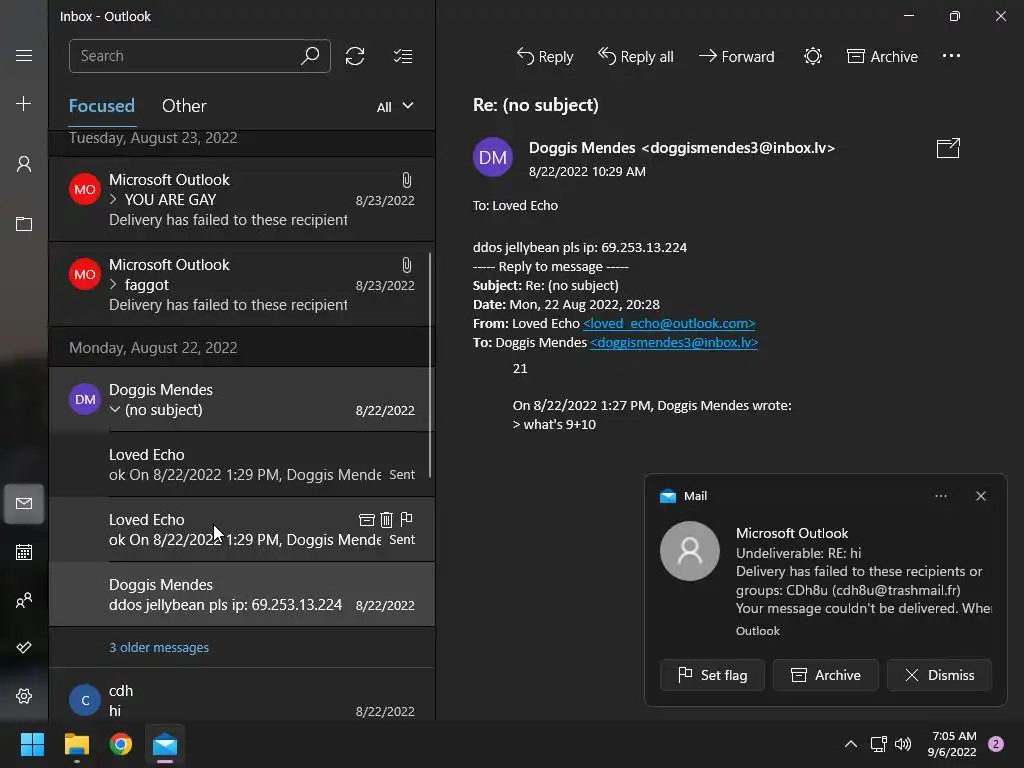Open the All filter dropdown
This screenshot has width=1024, height=768.
coord(394,106)
